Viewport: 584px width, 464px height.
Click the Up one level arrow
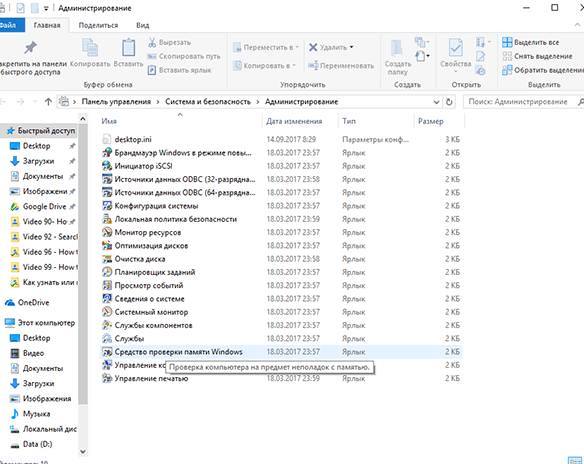pos(48,102)
